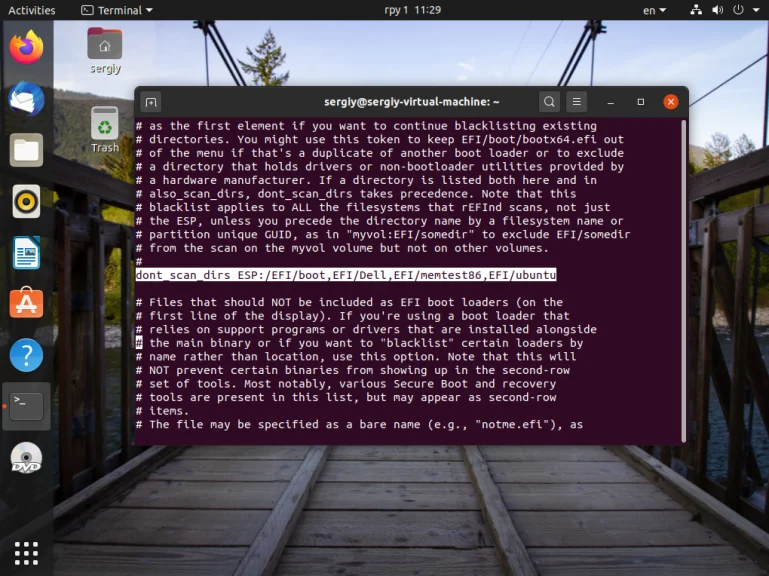Screen dimensions: 769x576
Task: Open the terminal search tool
Action: coord(549,102)
